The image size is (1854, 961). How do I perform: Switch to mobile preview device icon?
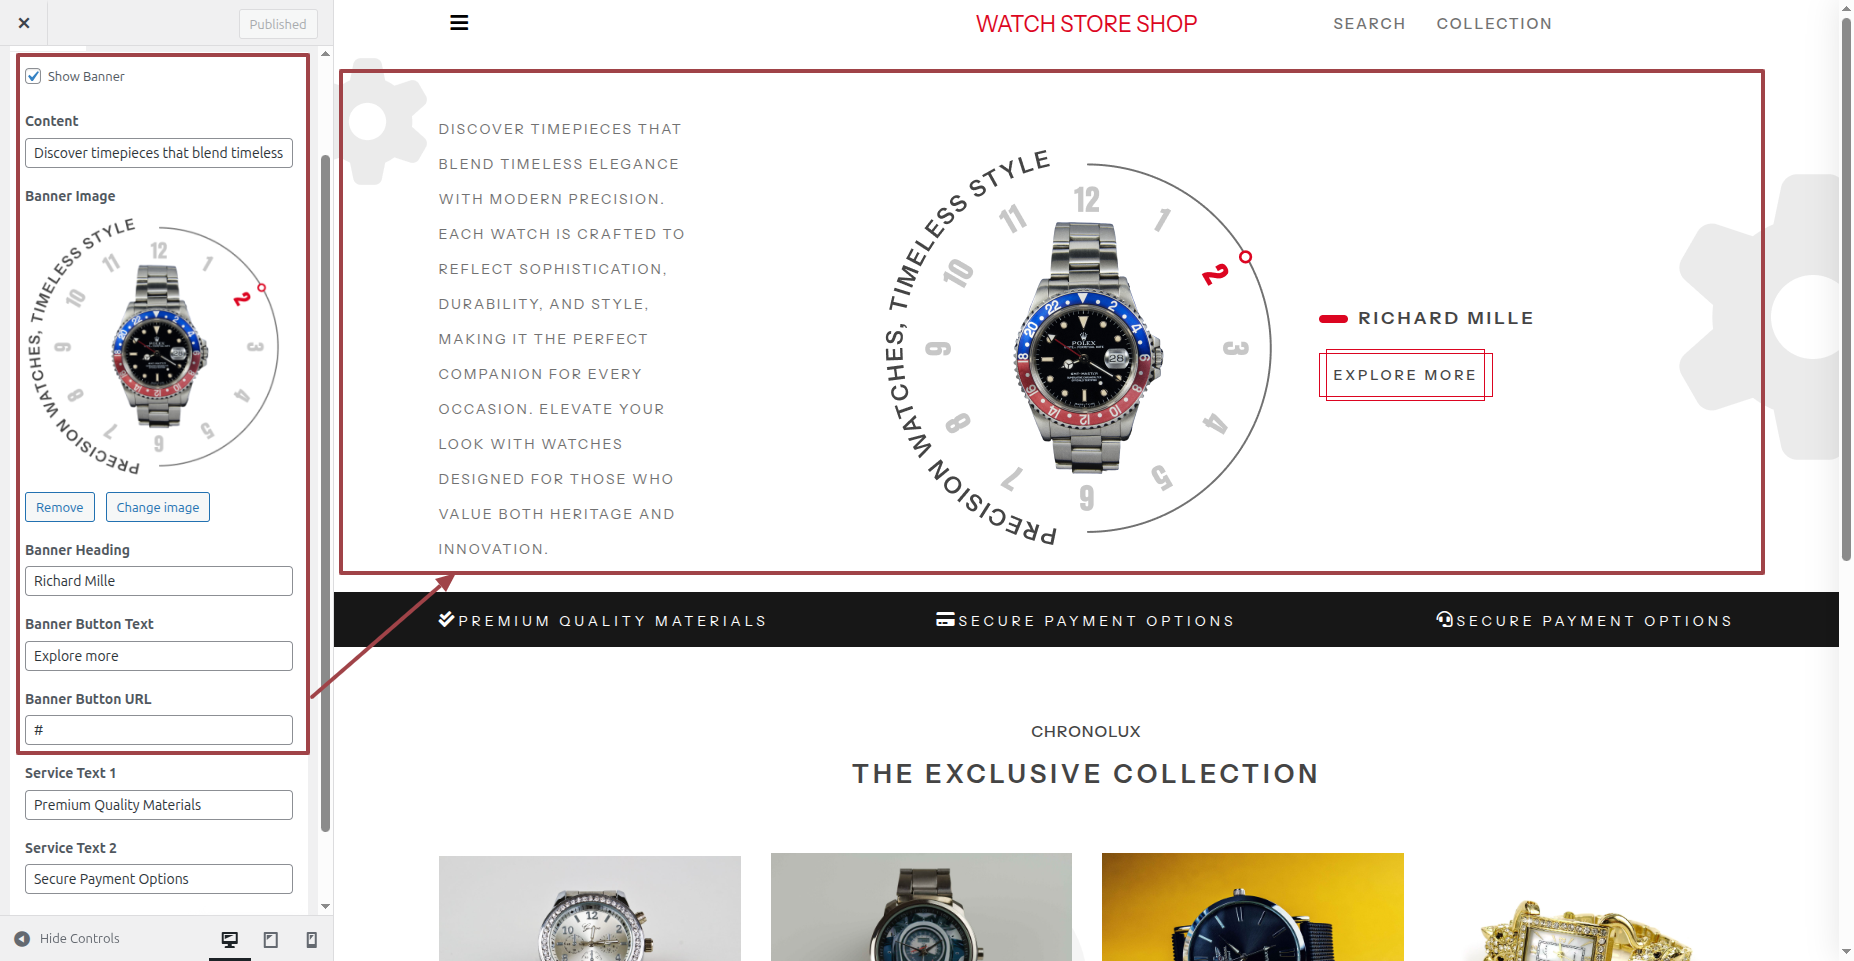click(x=312, y=939)
